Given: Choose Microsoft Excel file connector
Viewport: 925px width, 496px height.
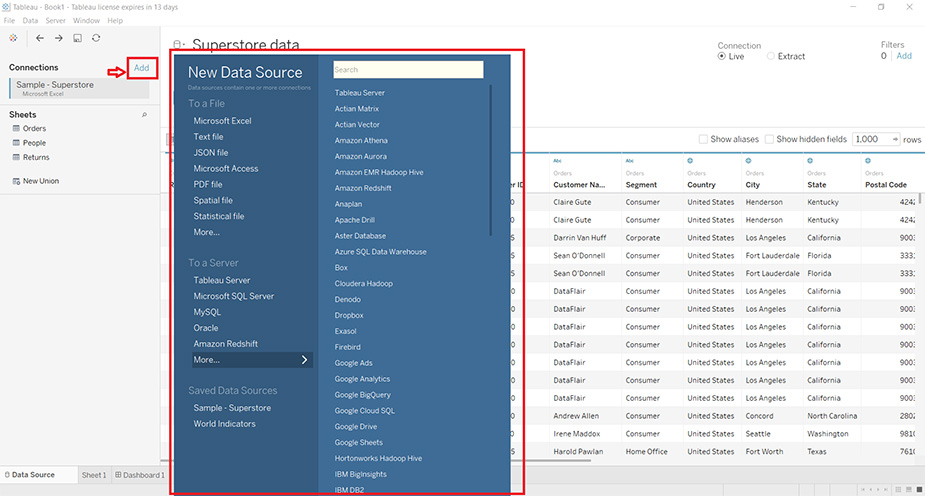Looking at the screenshot, I should point(222,121).
